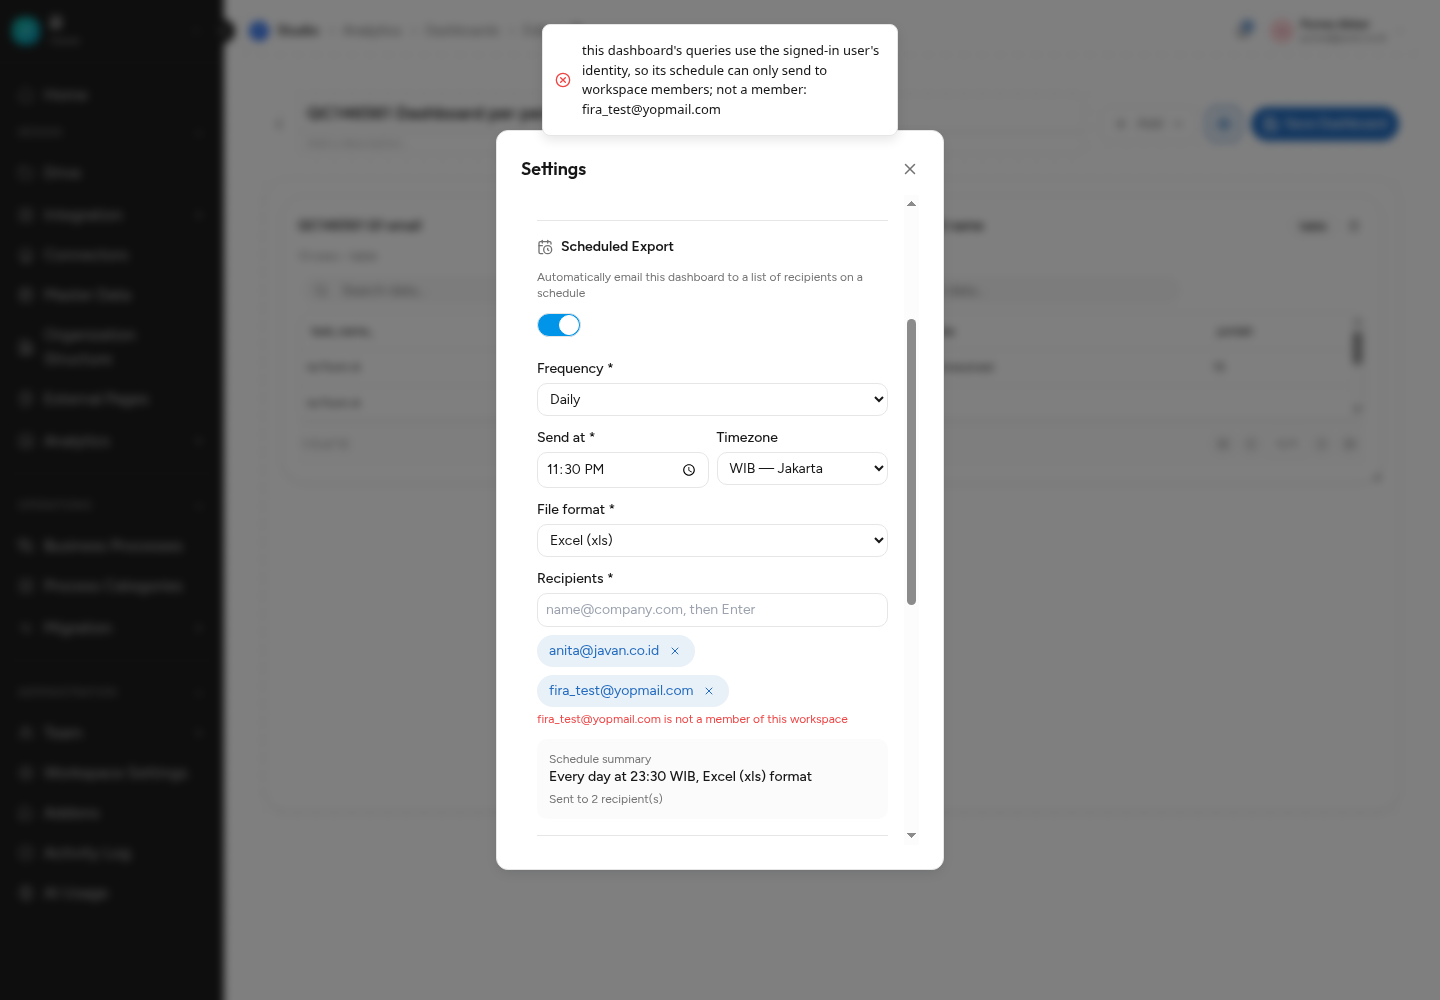1440x1000 pixels.
Task: Open the Timezone dropdown showing WIB — Jakarta
Action: click(802, 468)
